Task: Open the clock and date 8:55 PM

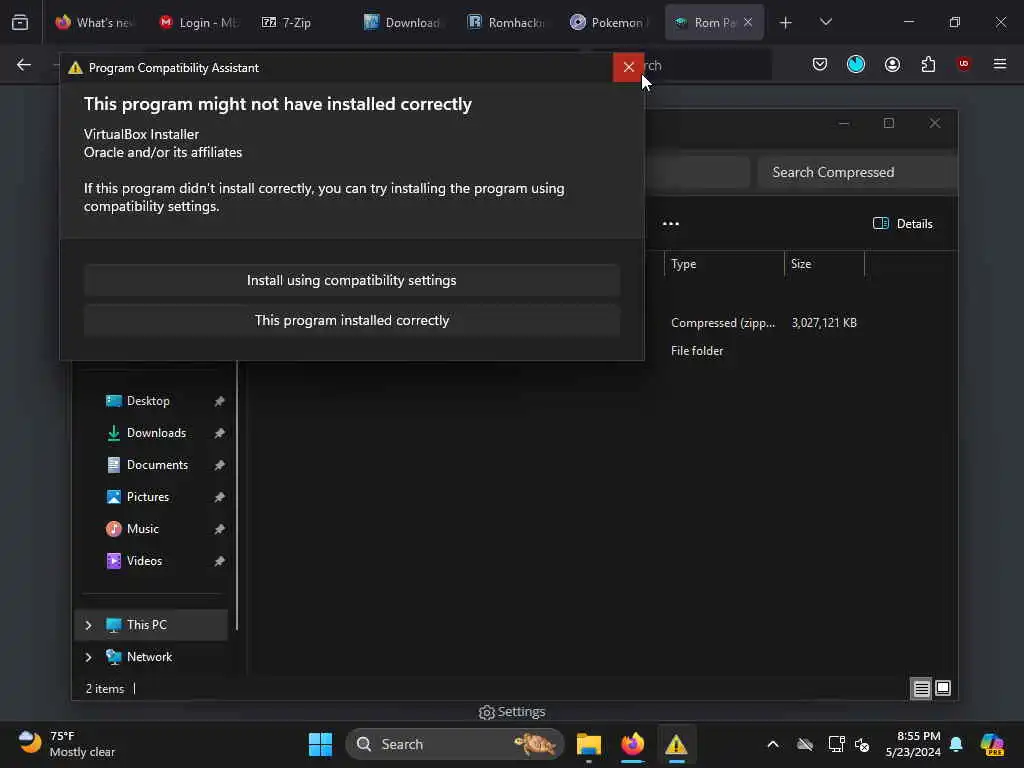Action: click(913, 744)
